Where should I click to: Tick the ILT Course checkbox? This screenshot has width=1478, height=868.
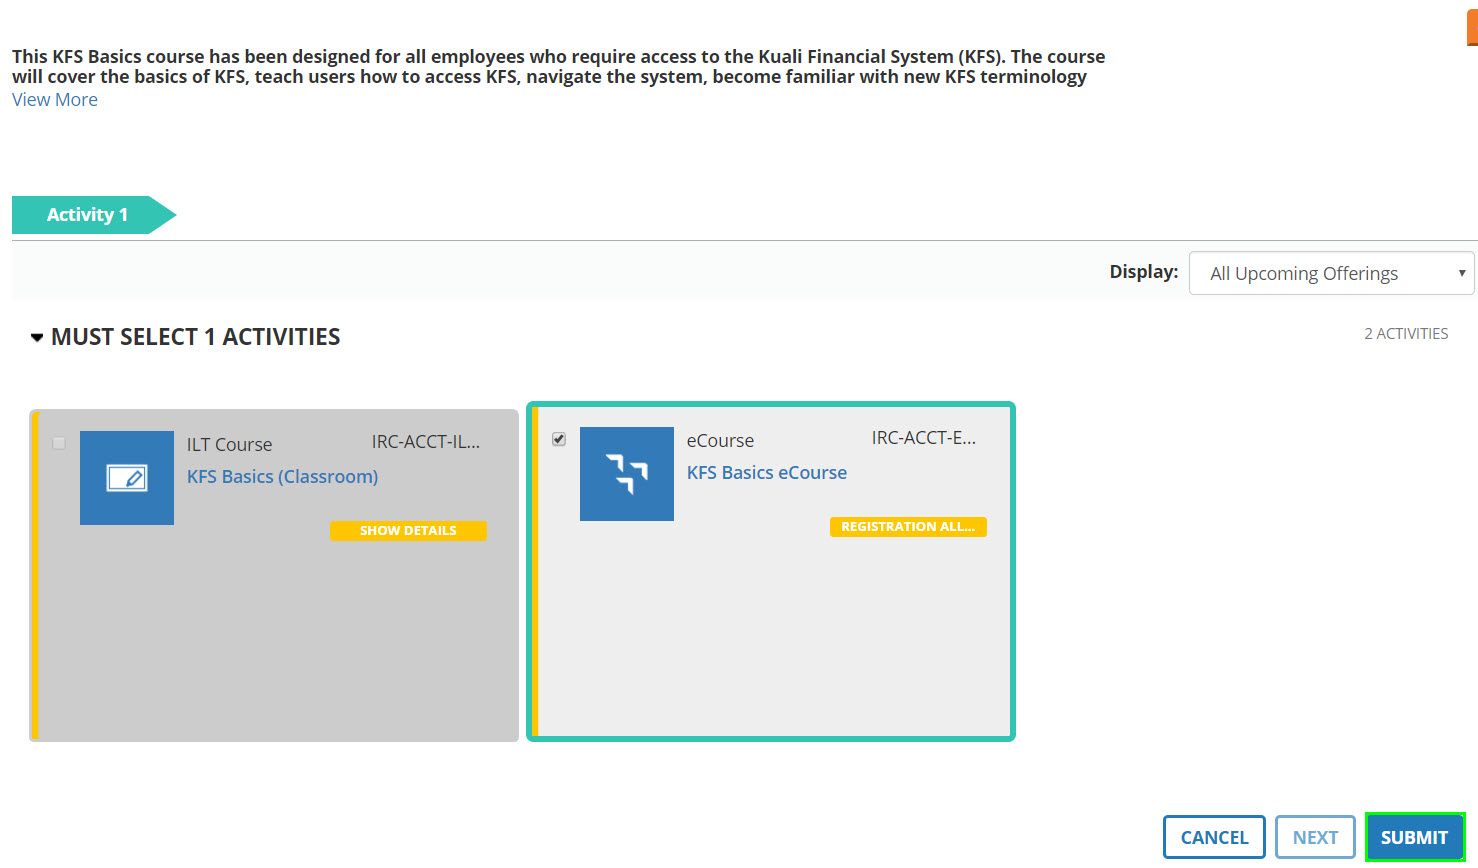[59, 443]
